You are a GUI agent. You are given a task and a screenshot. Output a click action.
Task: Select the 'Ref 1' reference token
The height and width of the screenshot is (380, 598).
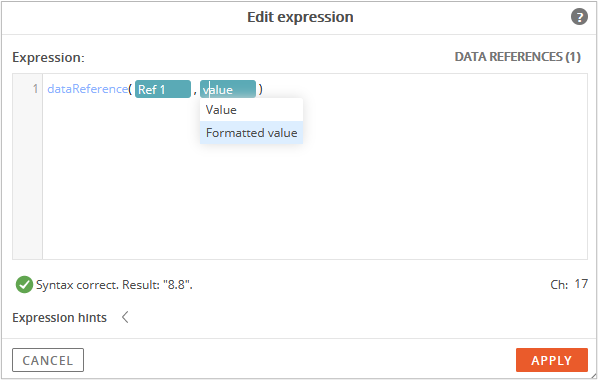(163, 89)
